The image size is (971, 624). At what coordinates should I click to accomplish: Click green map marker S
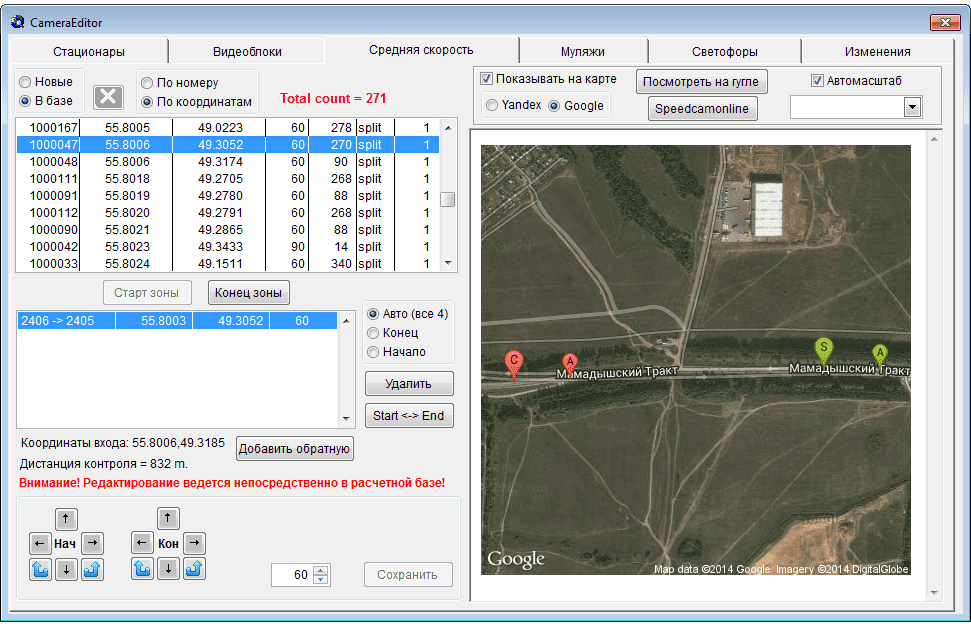point(823,350)
